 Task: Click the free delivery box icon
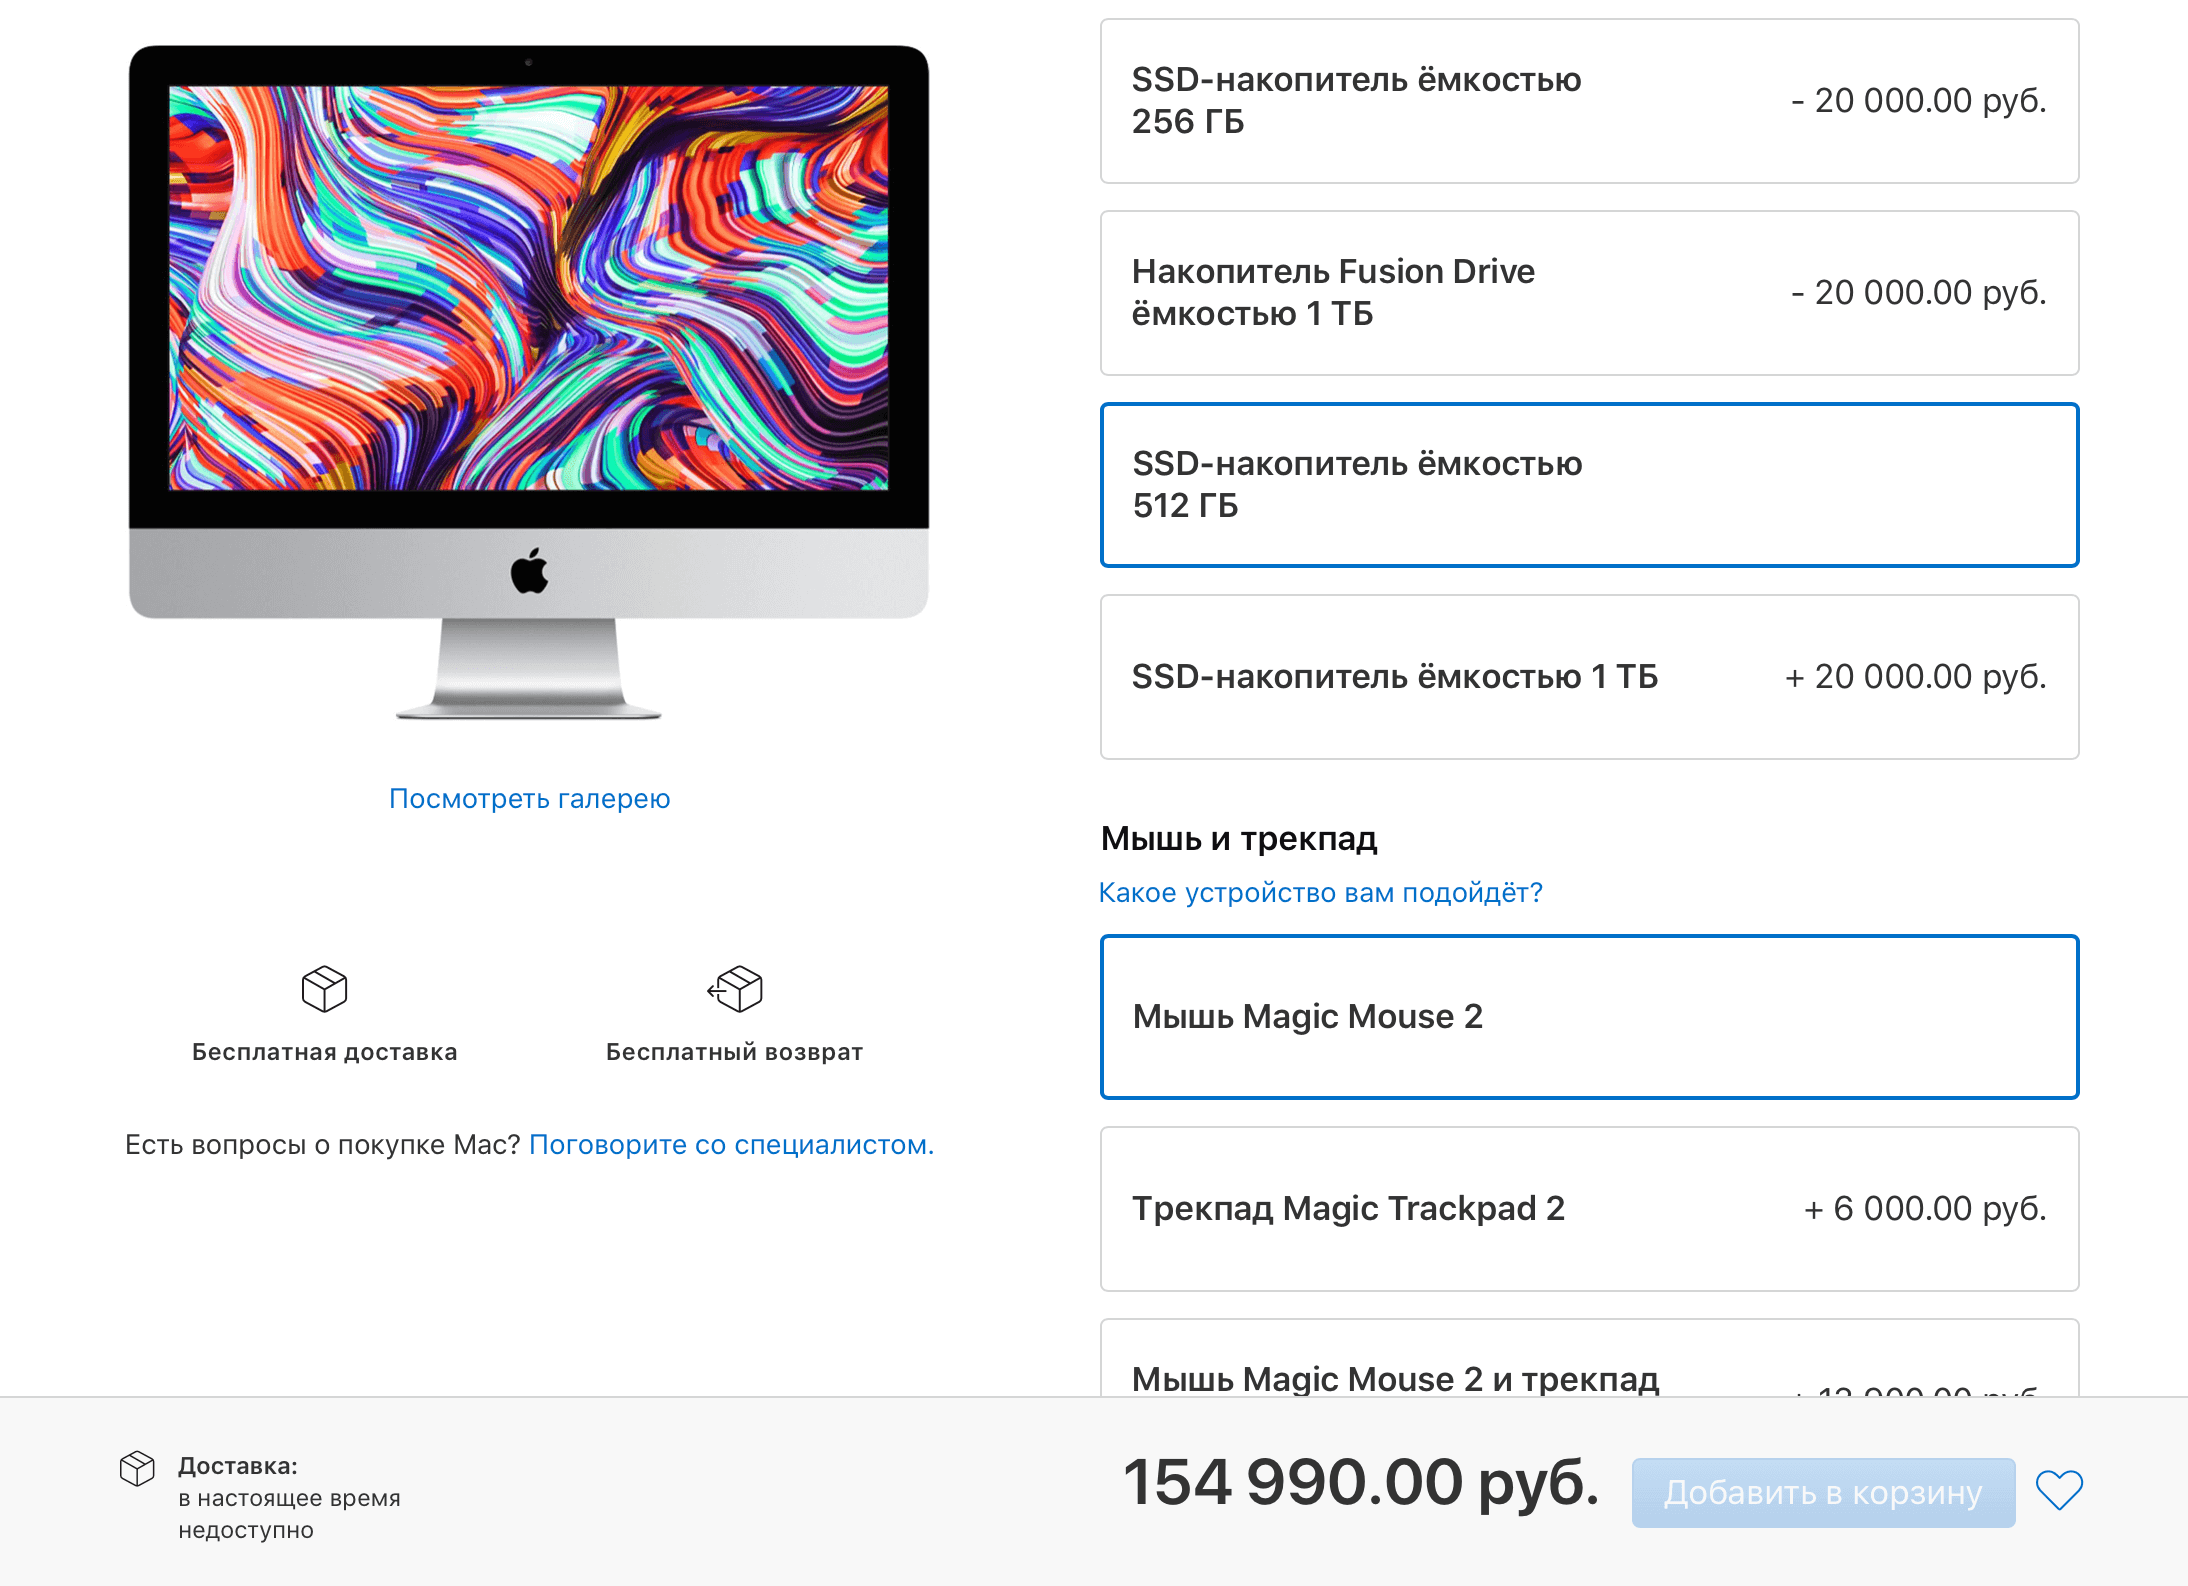pos(324,989)
